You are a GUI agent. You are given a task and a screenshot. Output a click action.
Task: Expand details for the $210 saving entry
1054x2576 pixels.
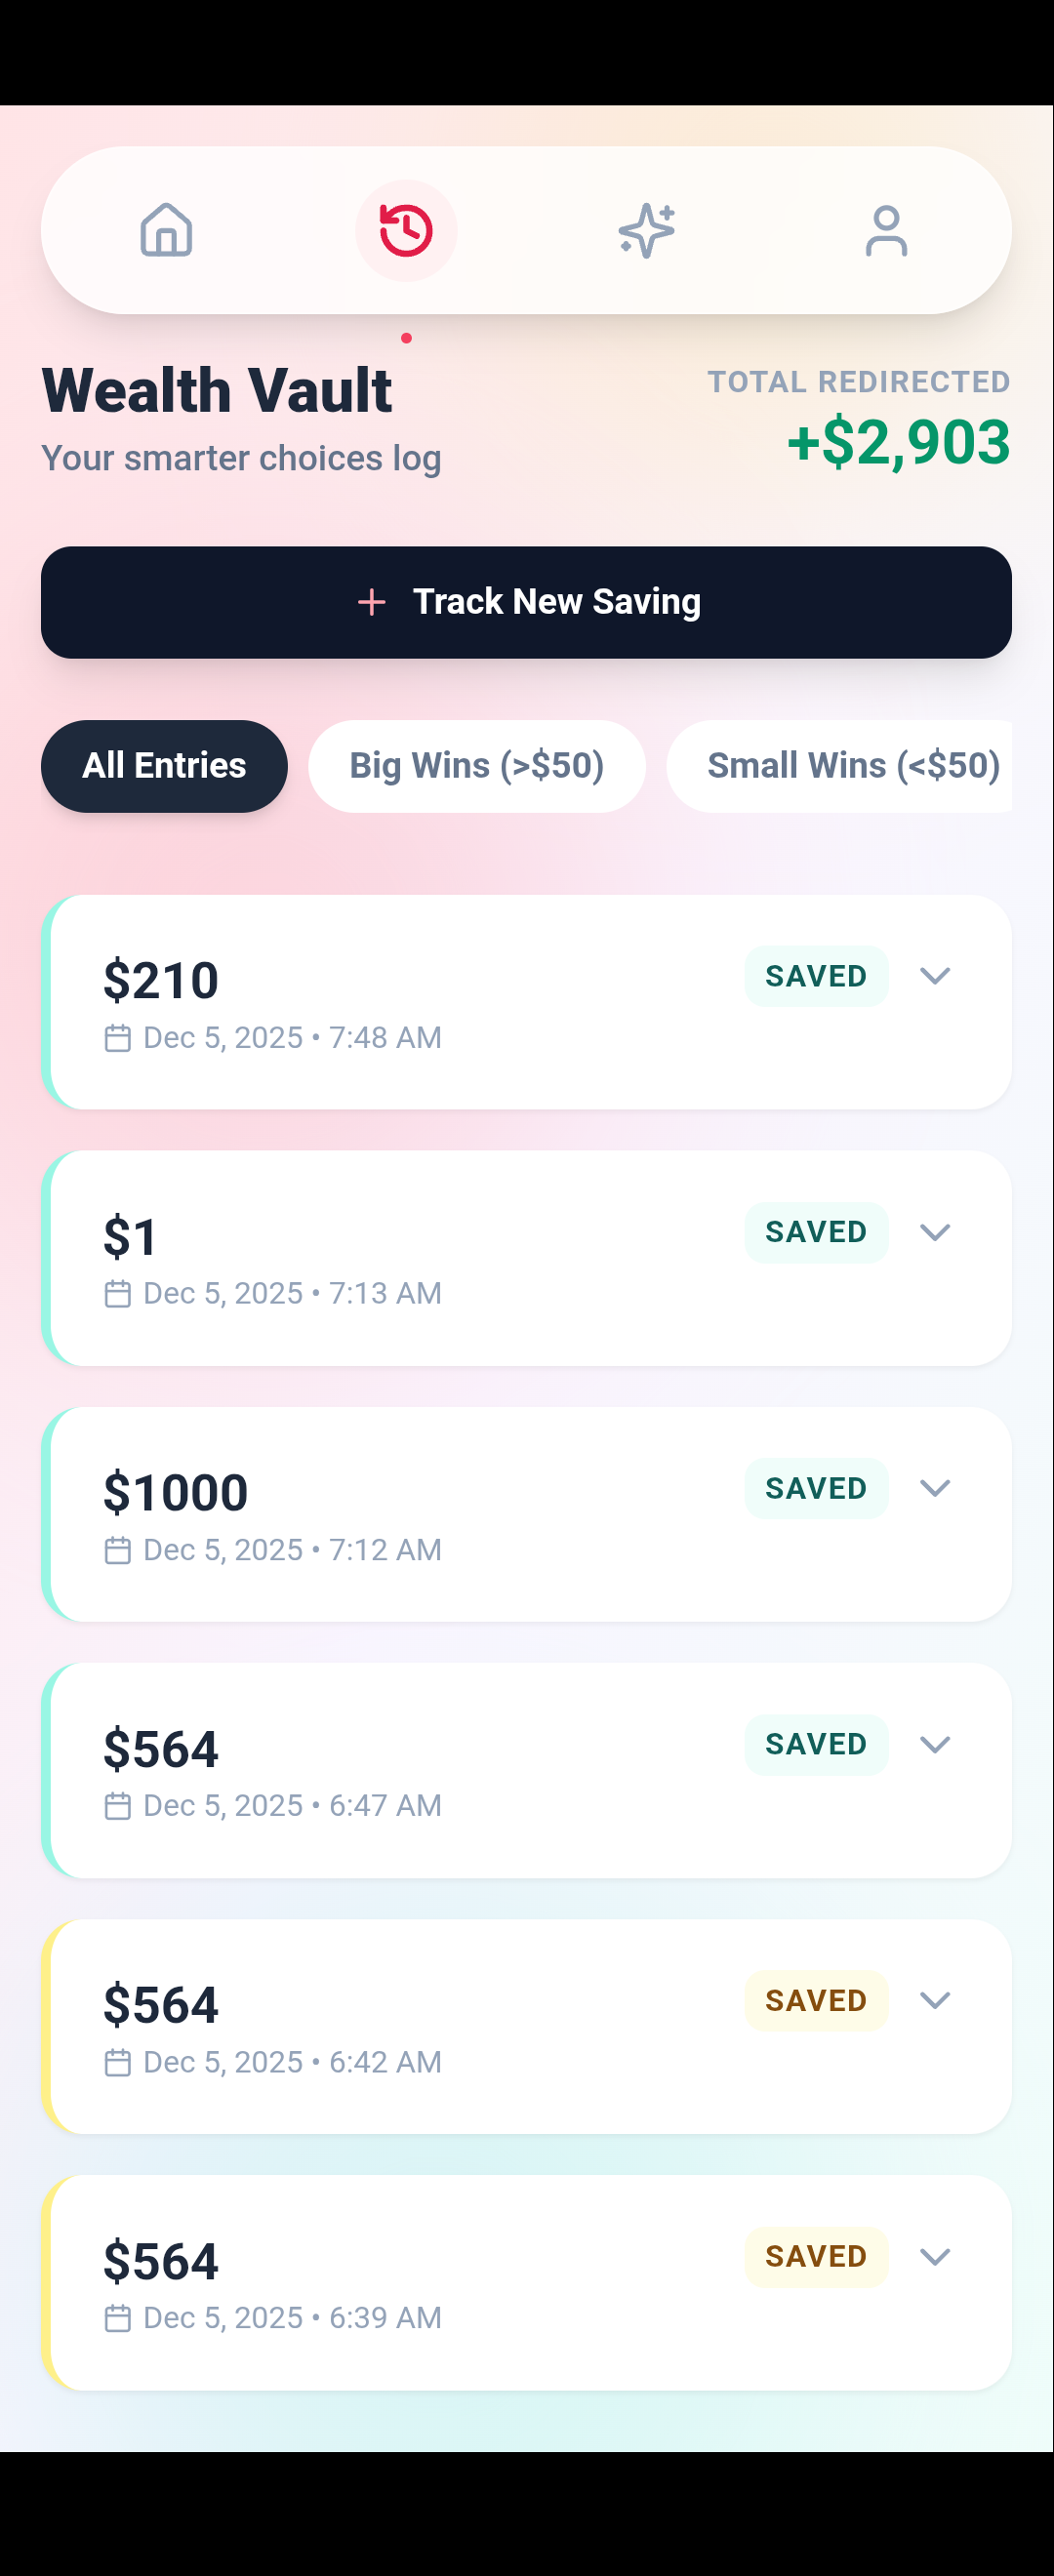[x=937, y=976]
